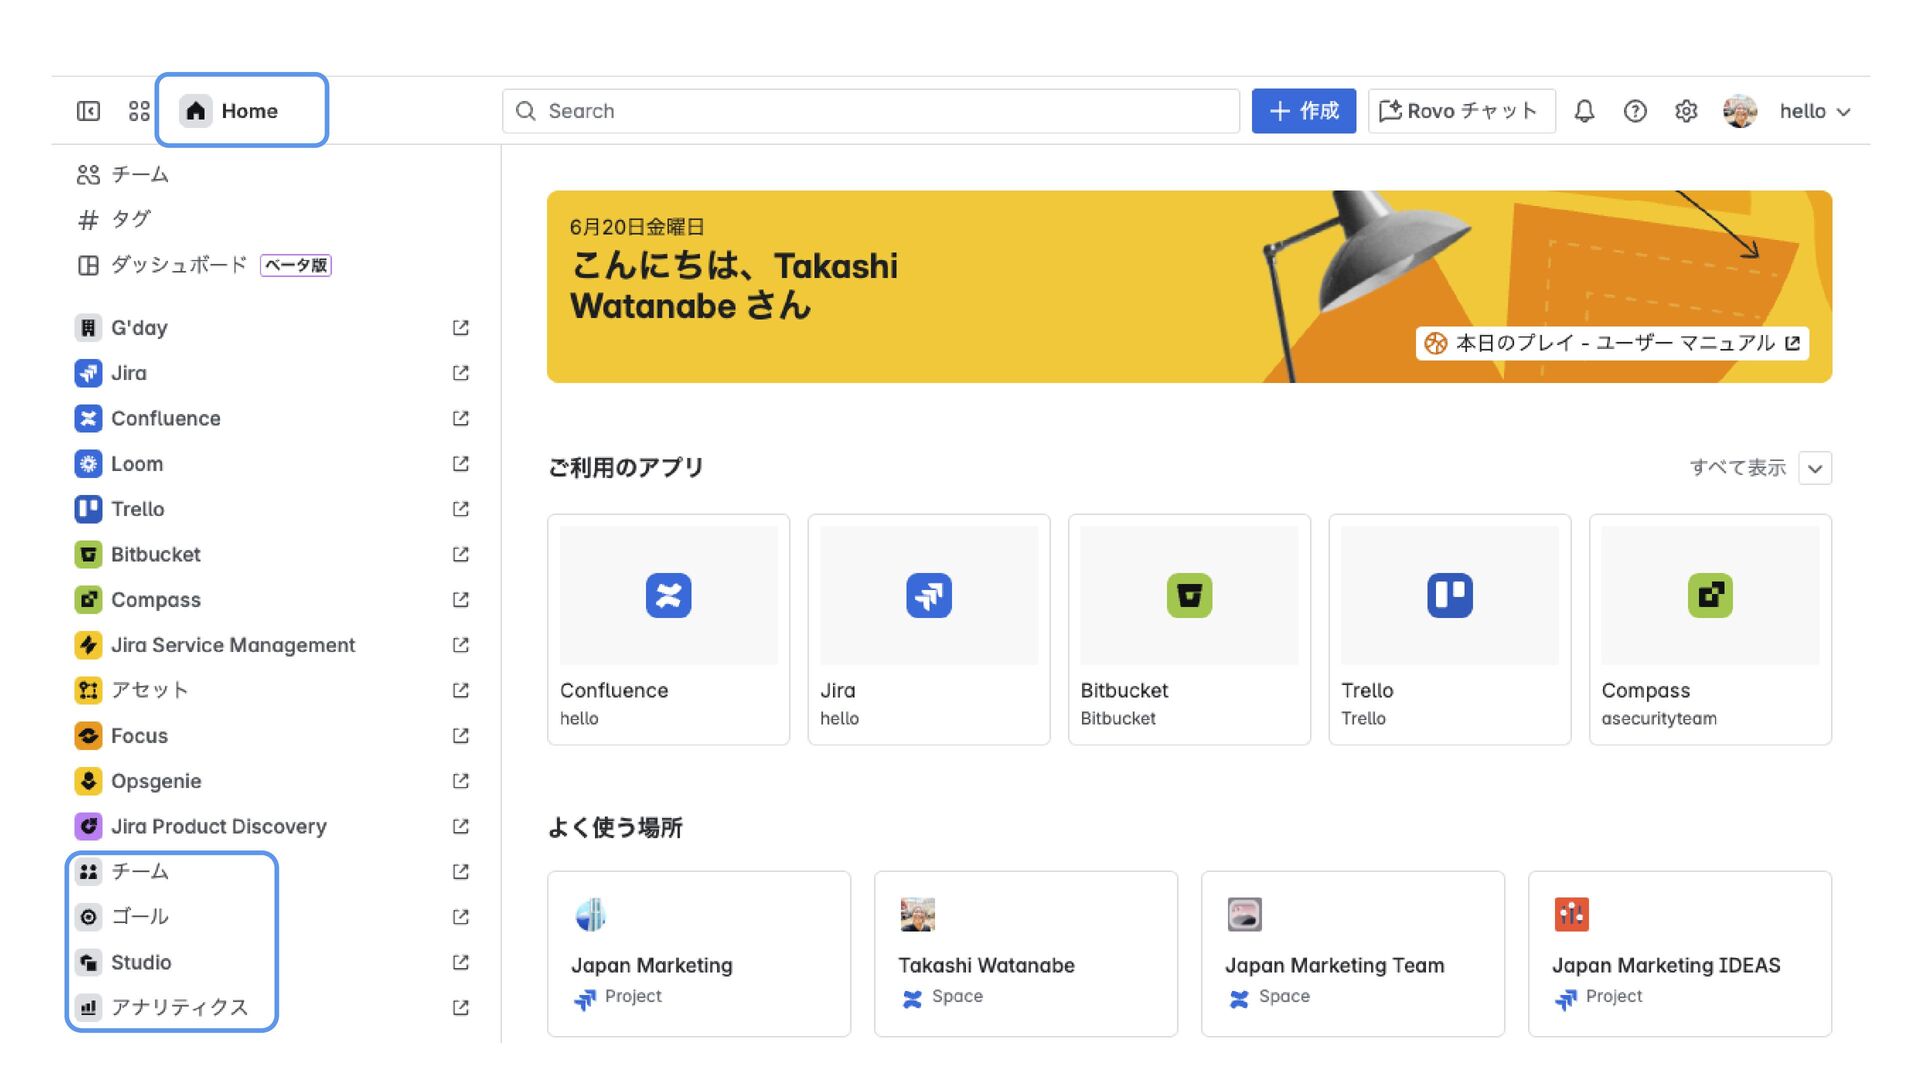The height and width of the screenshot is (1080, 1920).
Task: Open タグ in the sidebar
Action: 272,220
